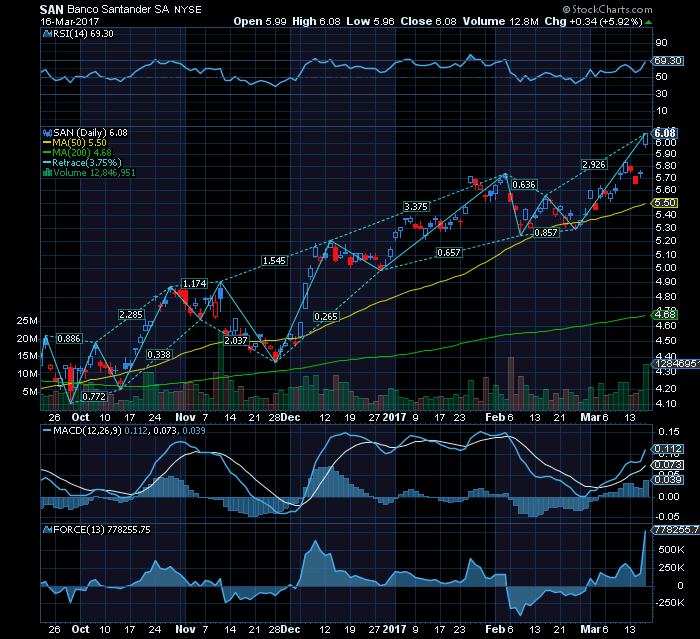The width and height of the screenshot is (700, 639).
Task: Click the 3.375 retracement label
Action: pos(416,206)
